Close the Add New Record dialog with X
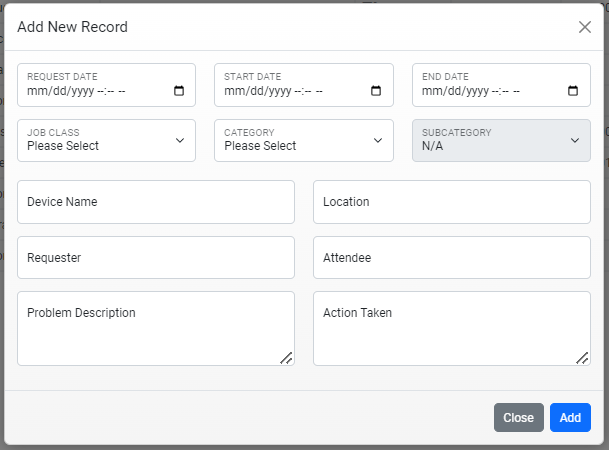Image resolution: width=609 pixels, height=450 pixels. click(585, 27)
